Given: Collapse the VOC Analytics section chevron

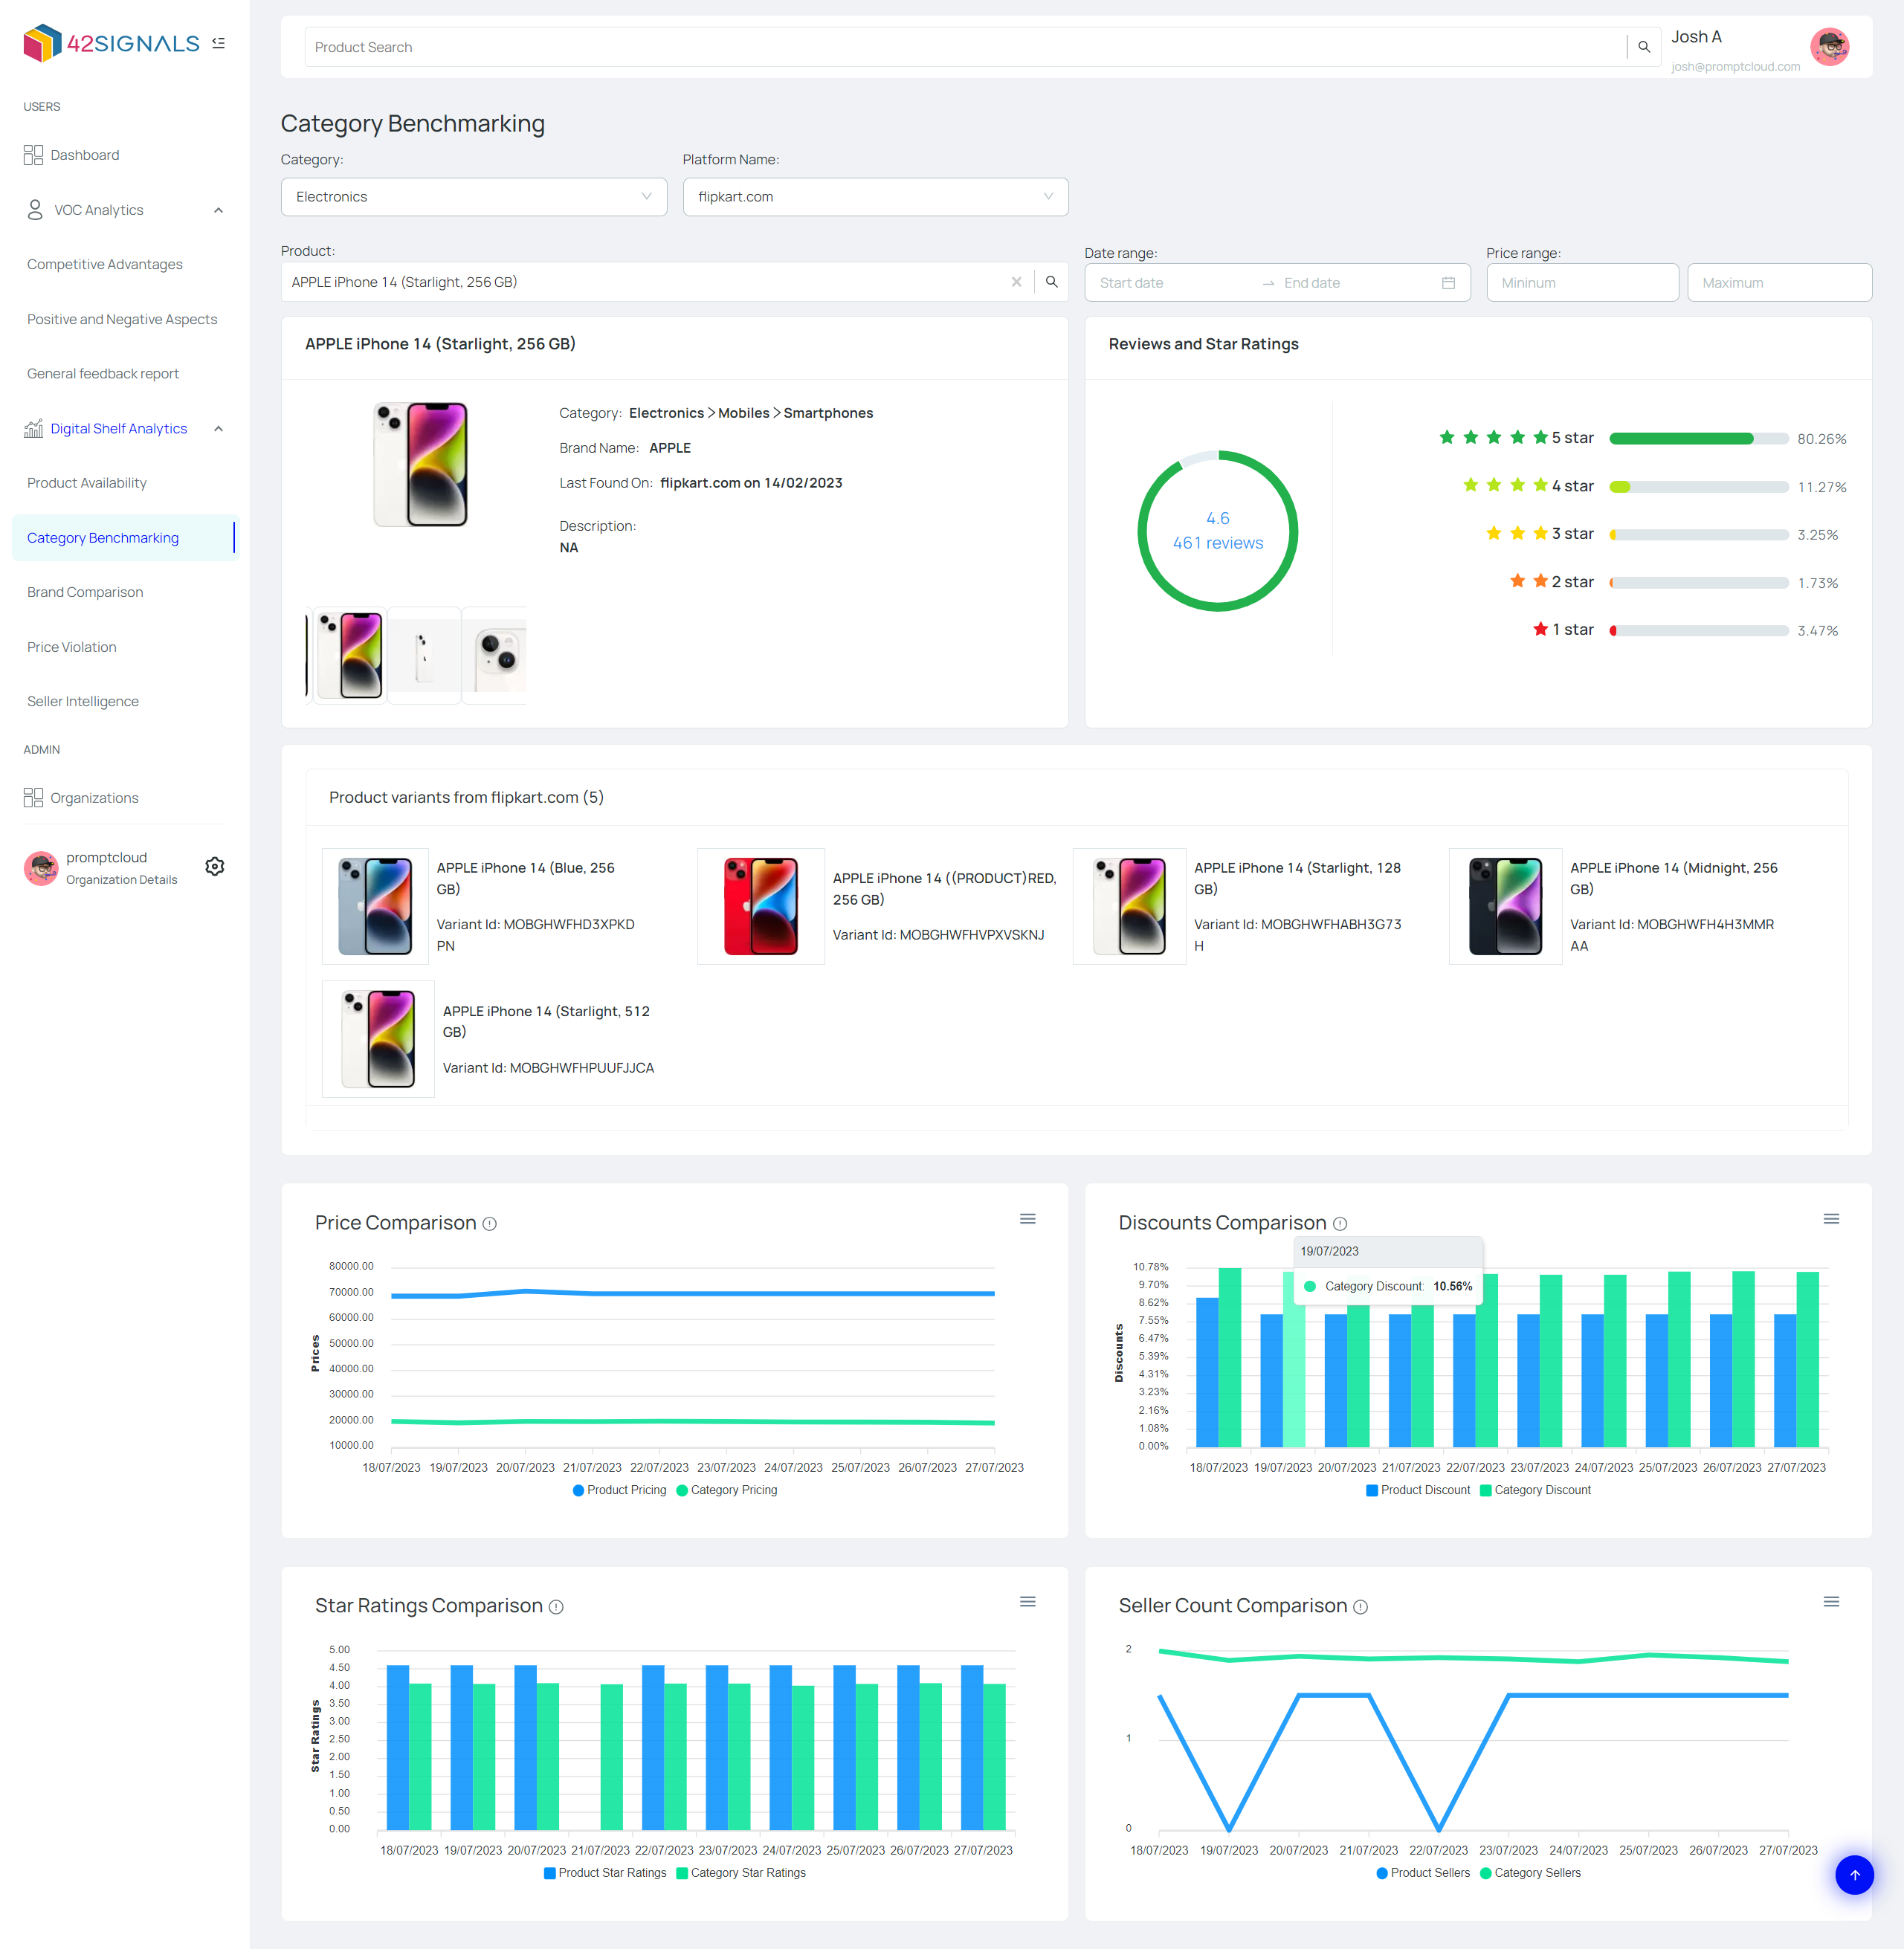Looking at the screenshot, I should point(219,210).
